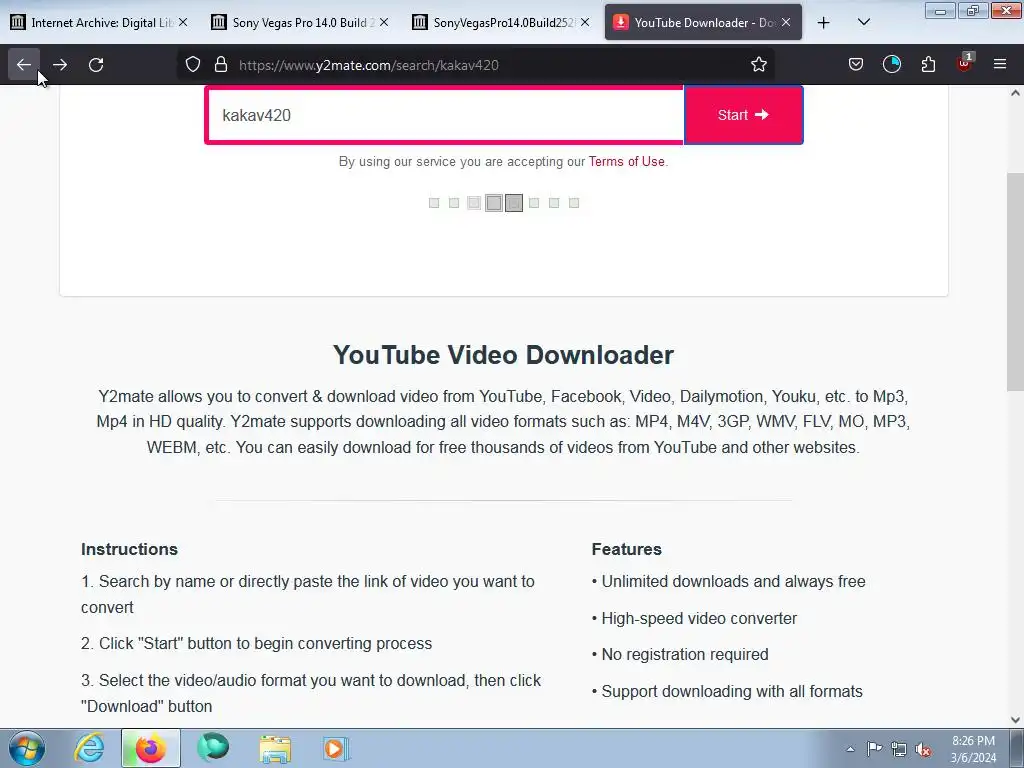Click the scrollbar down arrow
1024x768 pixels.
[1015, 720]
